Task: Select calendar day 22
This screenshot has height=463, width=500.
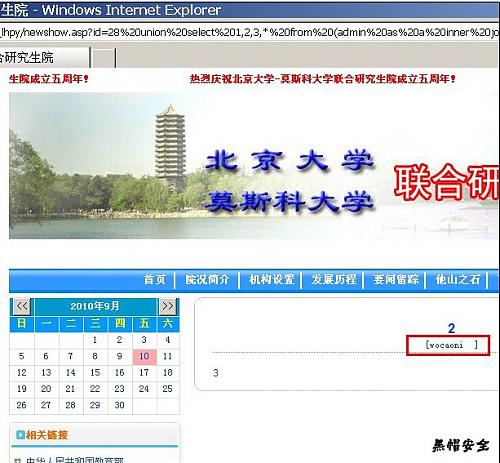Action: pyautogui.click(x=95, y=389)
